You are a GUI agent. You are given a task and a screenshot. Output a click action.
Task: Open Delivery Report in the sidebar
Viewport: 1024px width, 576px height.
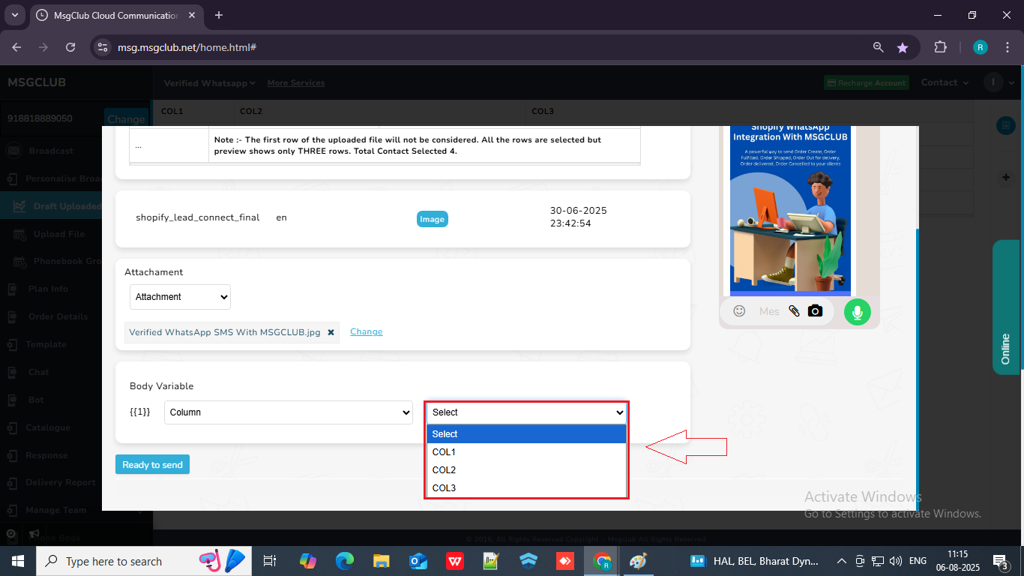[60, 483]
